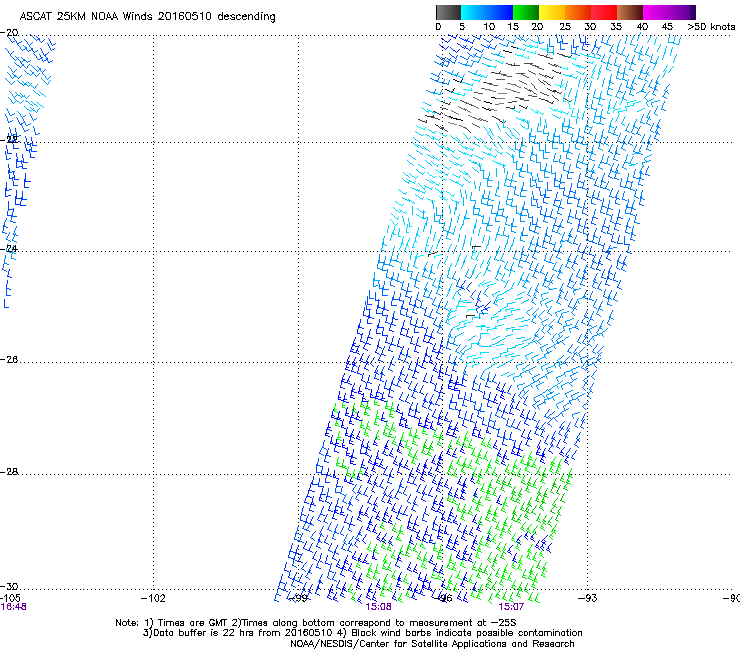Click the ASCAT 25KM NOAA Winds title
740x650 pixels.
pos(147,16)
